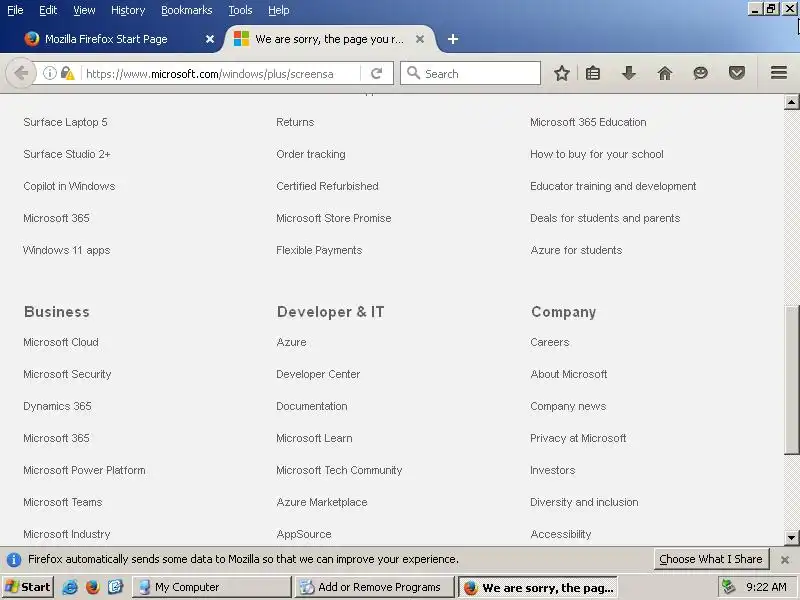
Task: Bookmark this page with the star
Action: (x=562, y=73)
